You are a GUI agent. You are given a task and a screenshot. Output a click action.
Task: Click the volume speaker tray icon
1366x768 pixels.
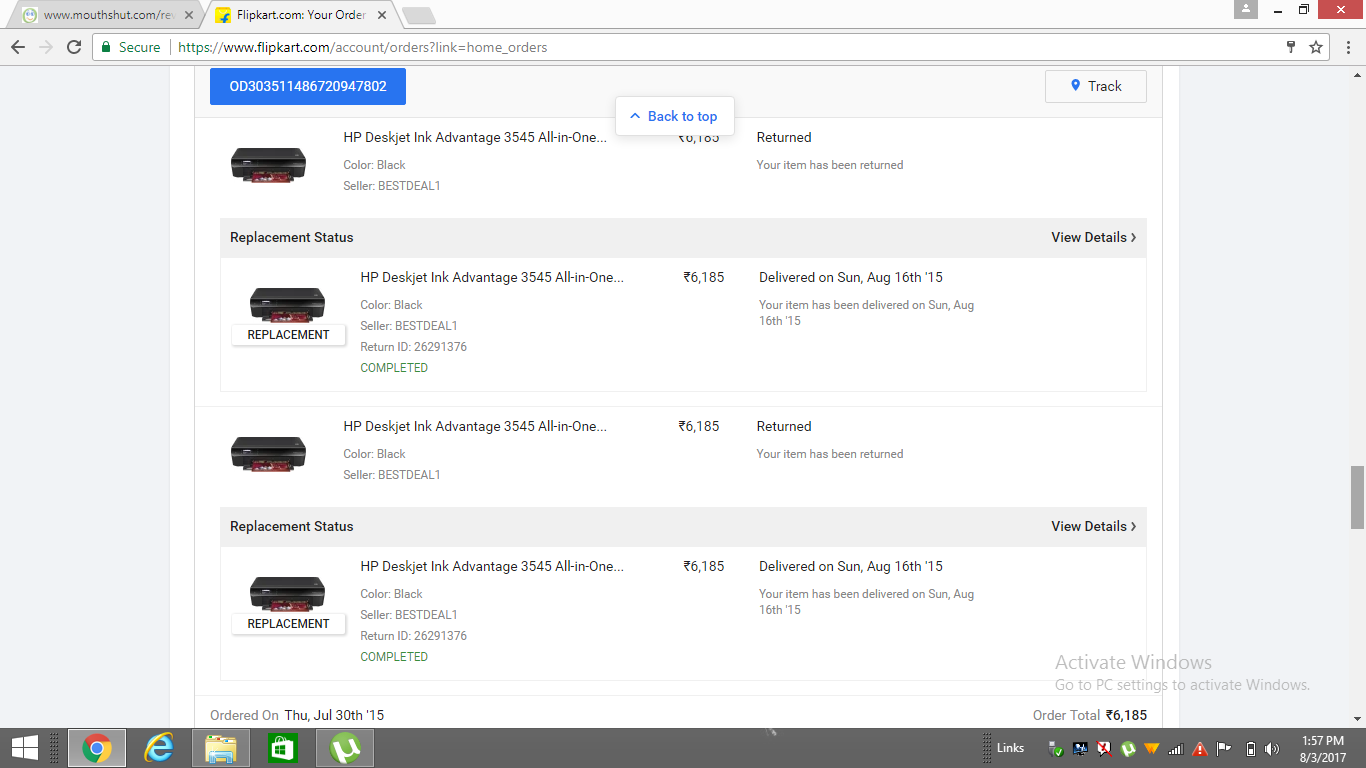pyautogui.click(x=1272, y=748)
